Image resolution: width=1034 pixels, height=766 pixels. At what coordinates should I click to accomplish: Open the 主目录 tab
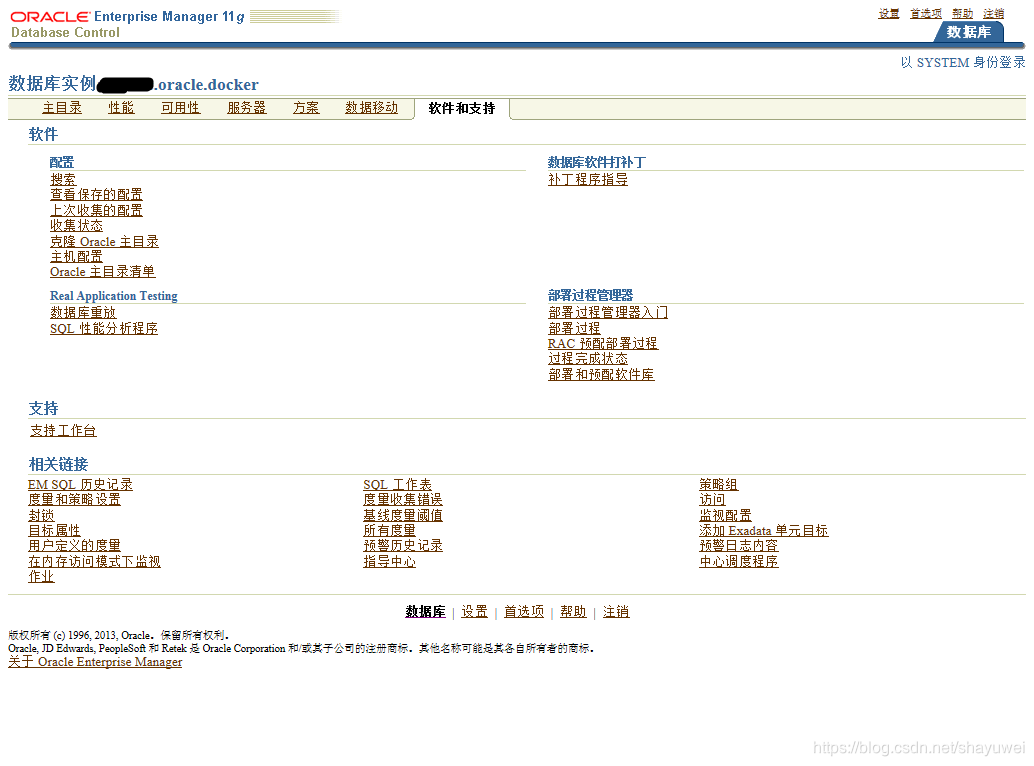(x=62, y=108)
